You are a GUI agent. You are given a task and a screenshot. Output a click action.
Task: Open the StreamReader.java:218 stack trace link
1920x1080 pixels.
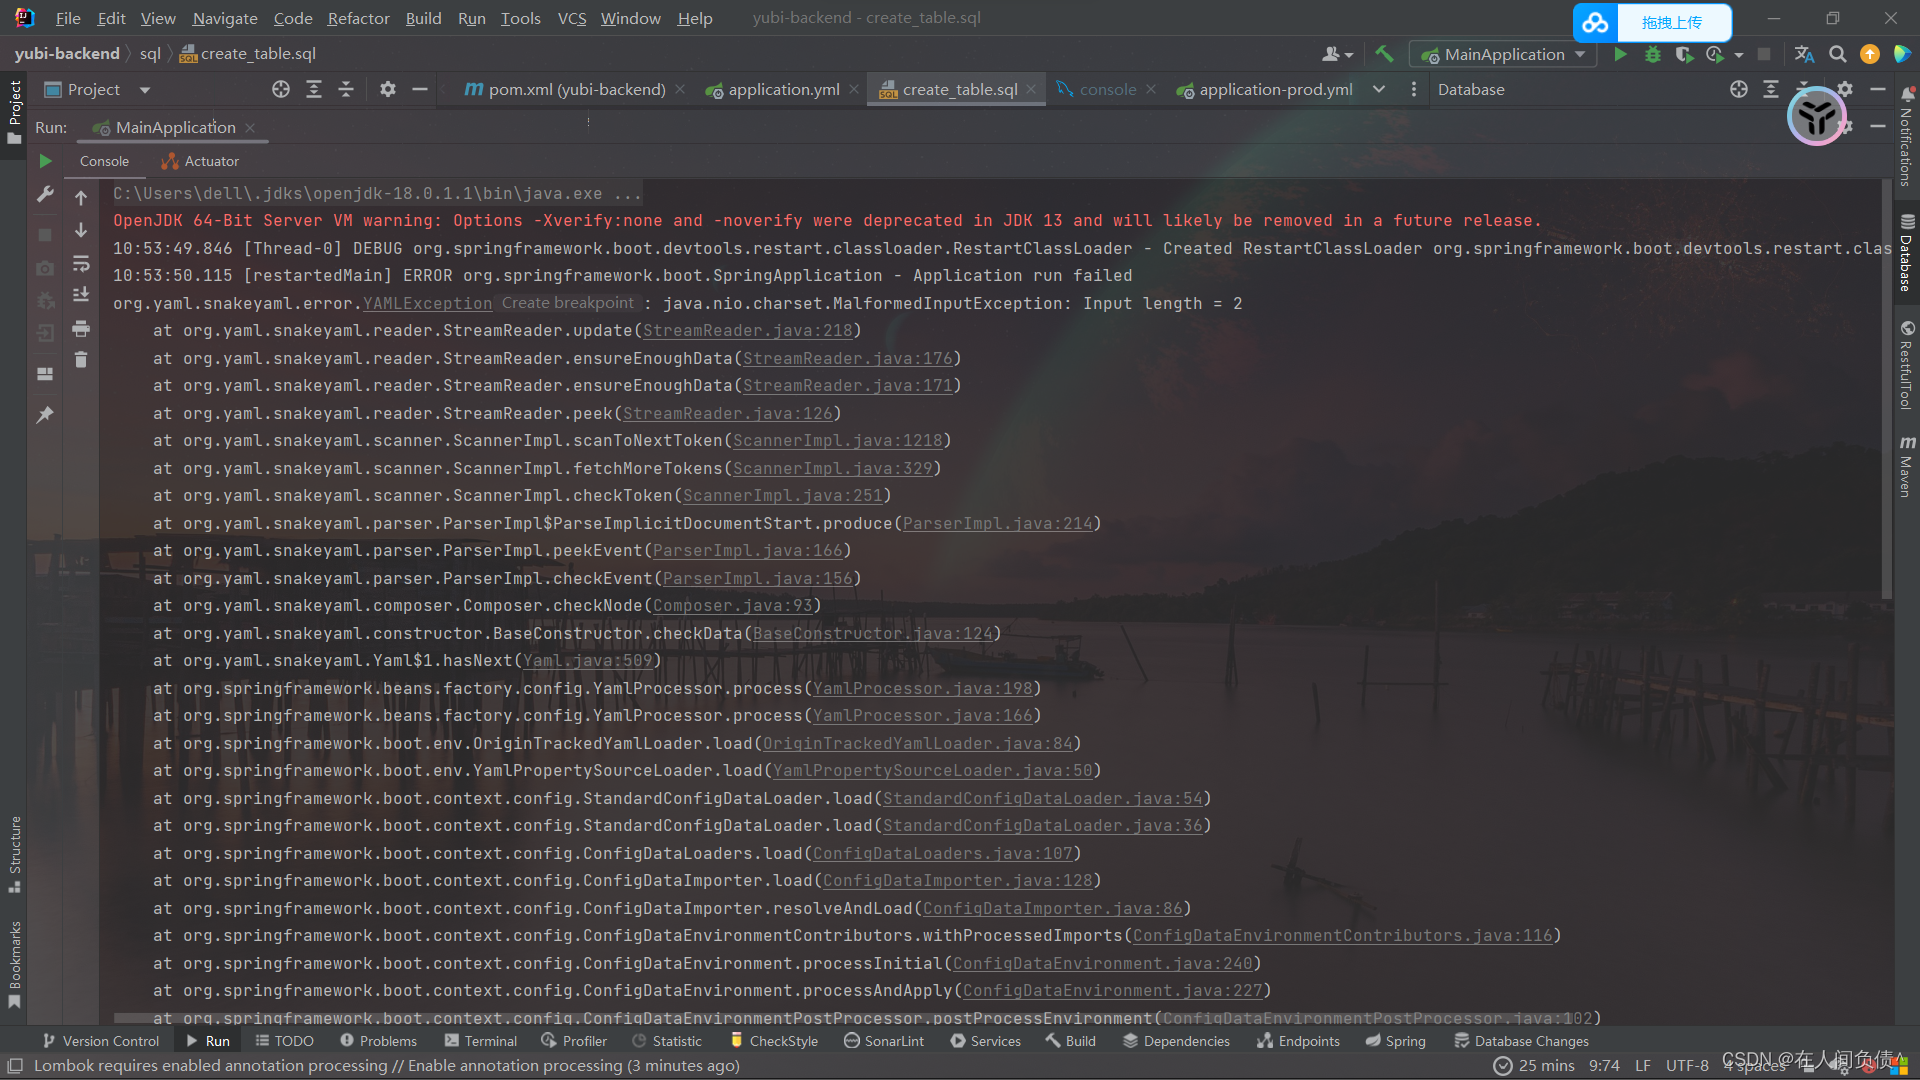(747, 331)
